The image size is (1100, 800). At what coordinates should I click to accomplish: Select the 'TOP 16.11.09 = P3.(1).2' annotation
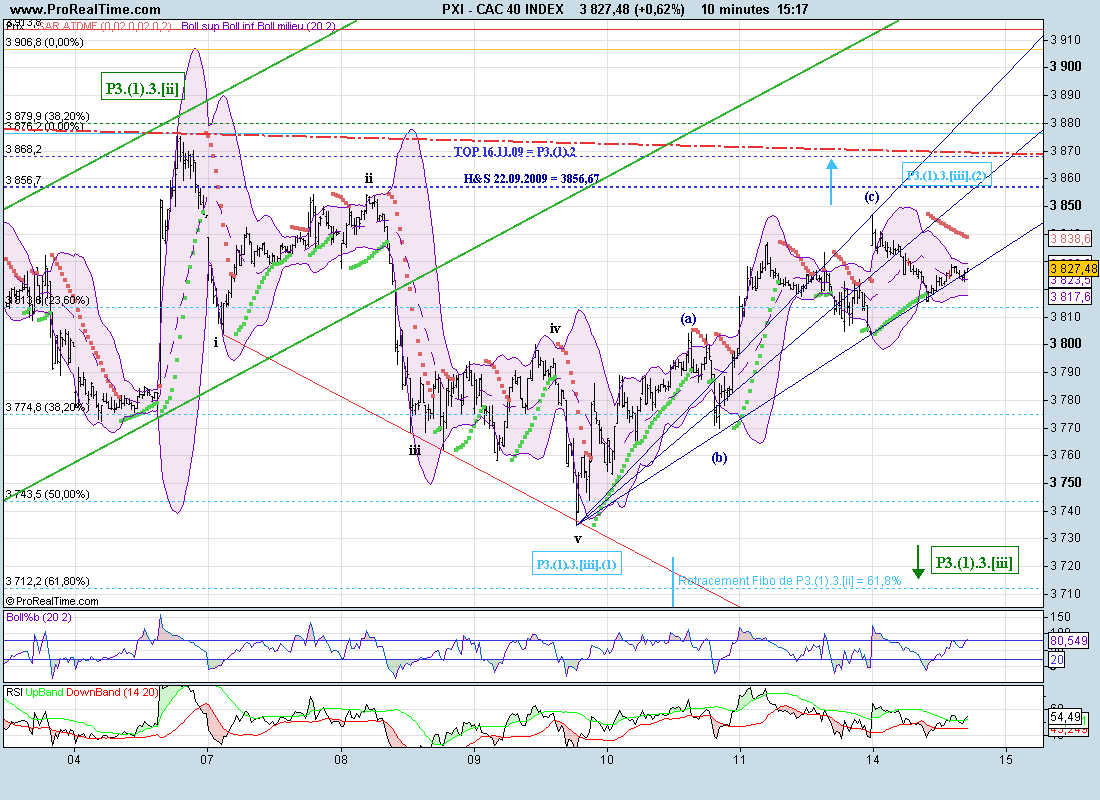point(515,152)
